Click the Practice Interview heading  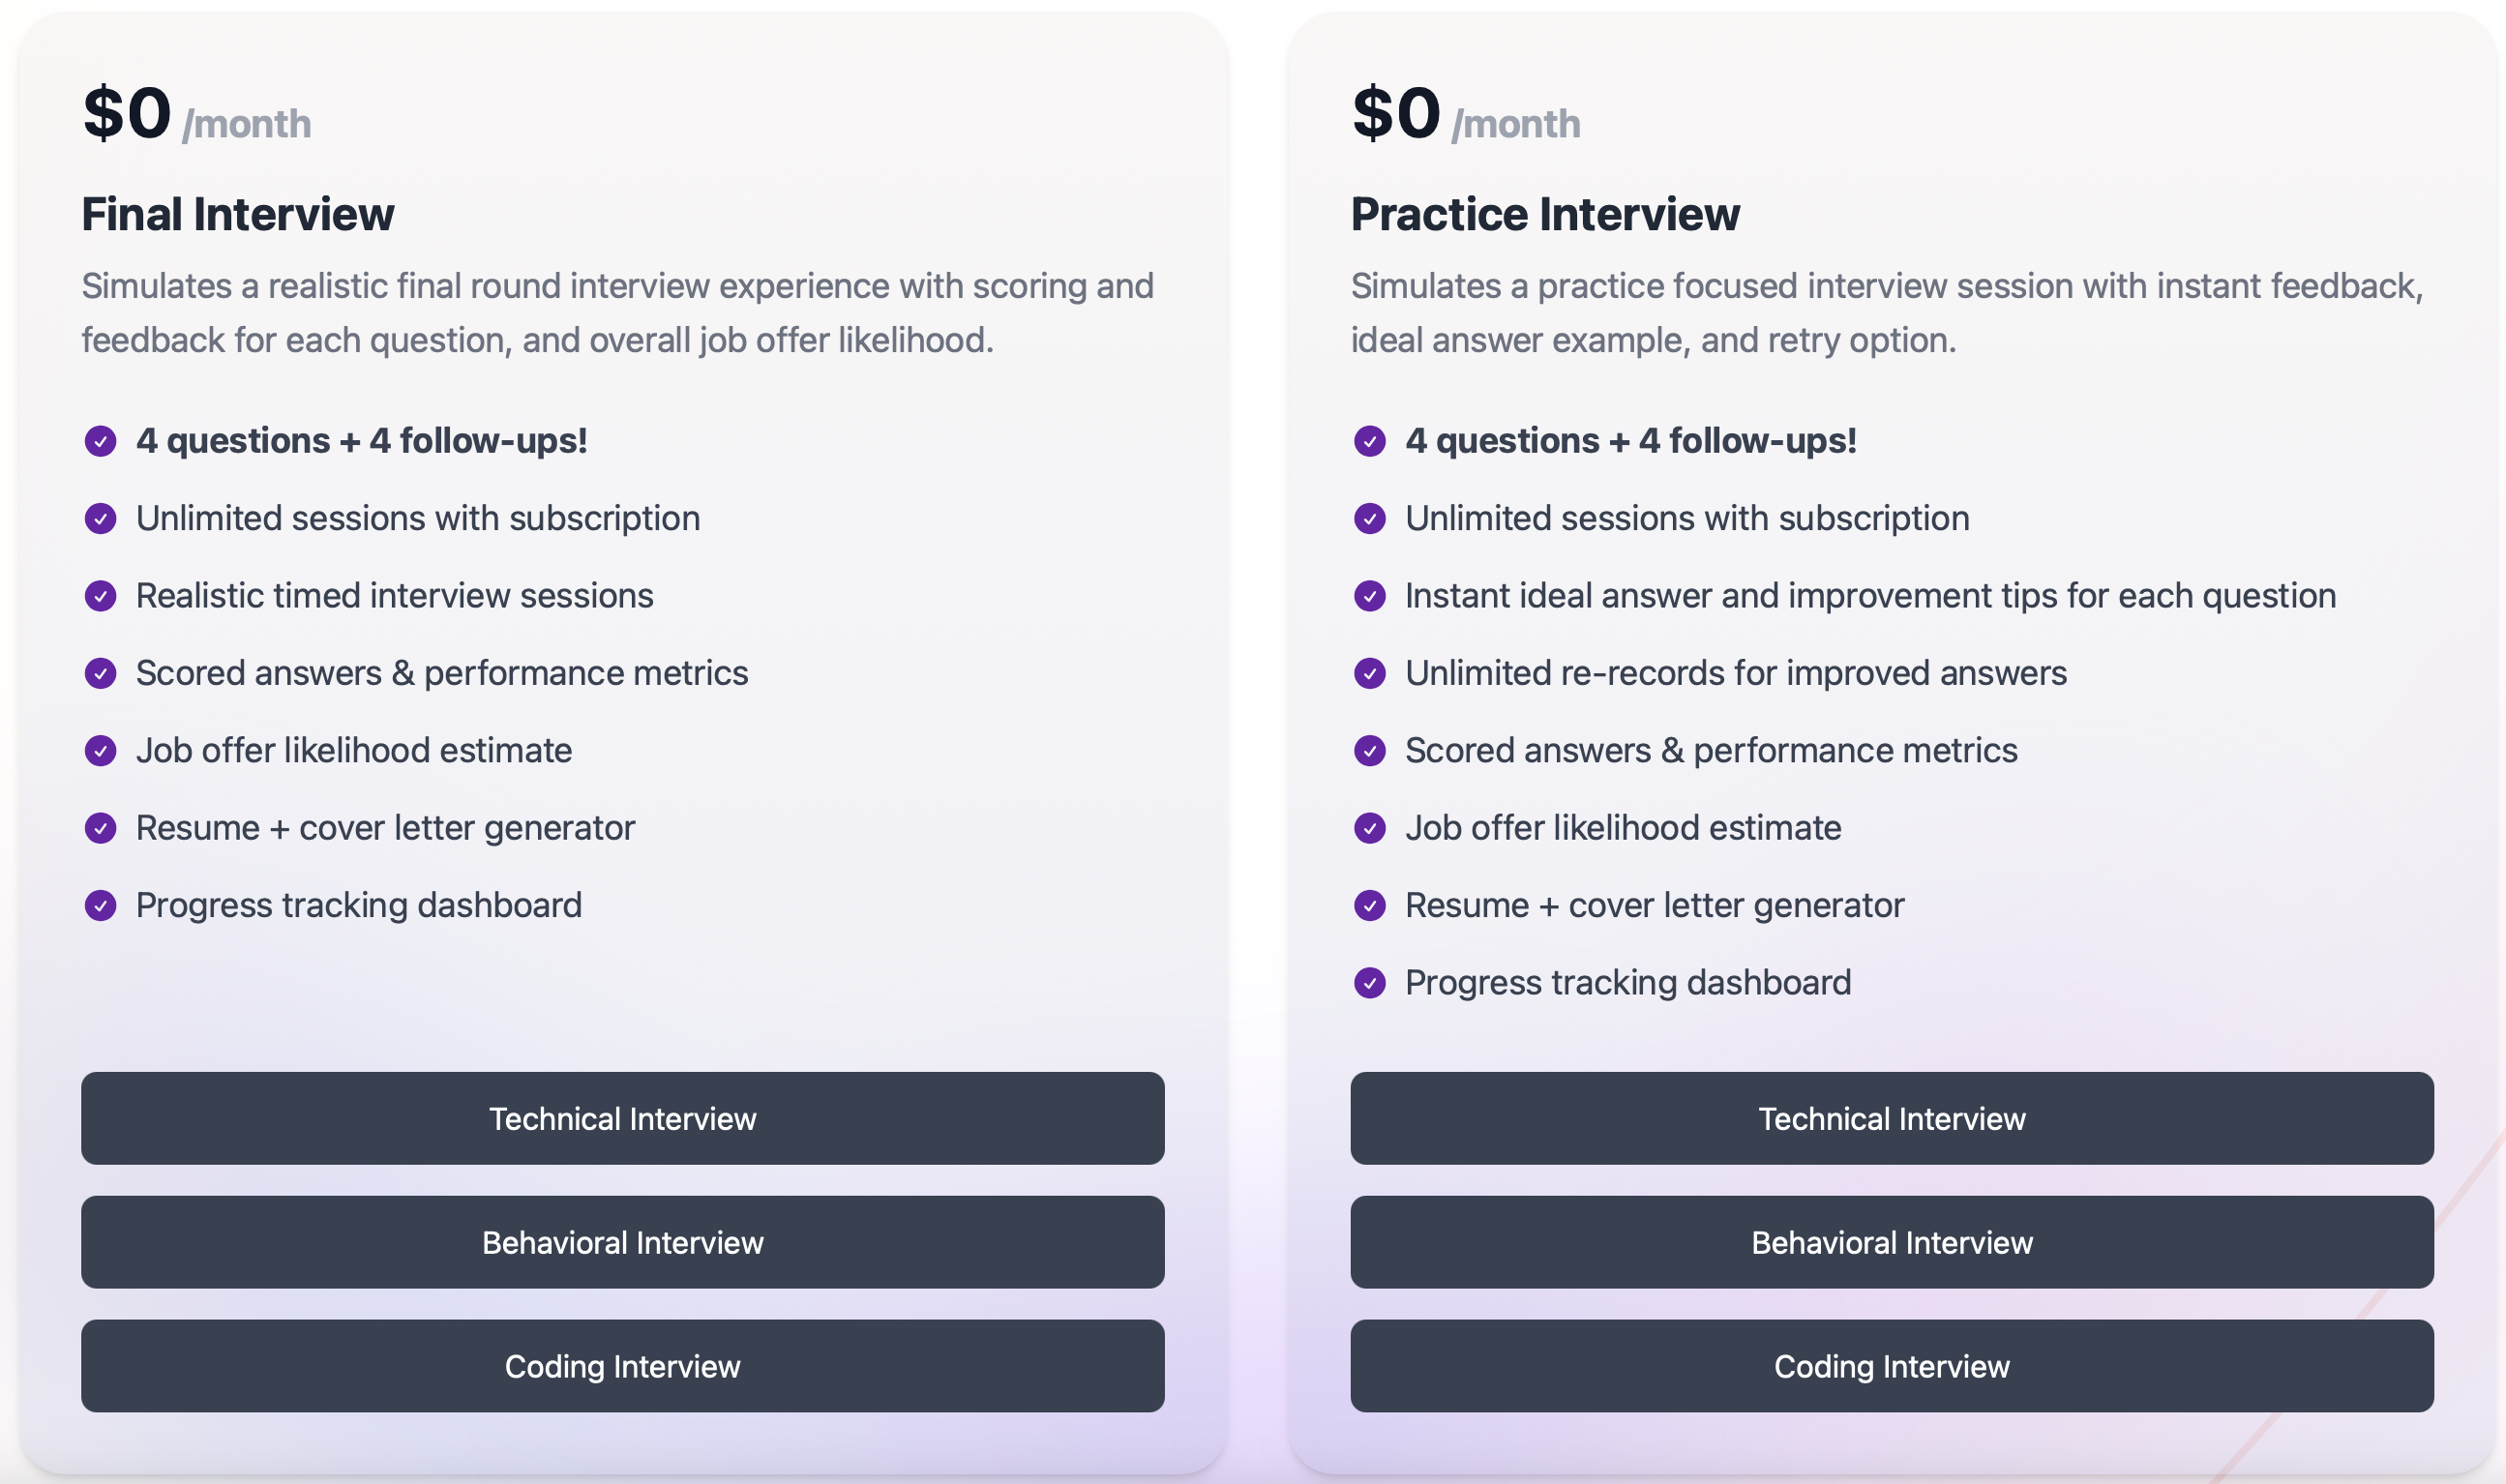[x=1545, y=214]
